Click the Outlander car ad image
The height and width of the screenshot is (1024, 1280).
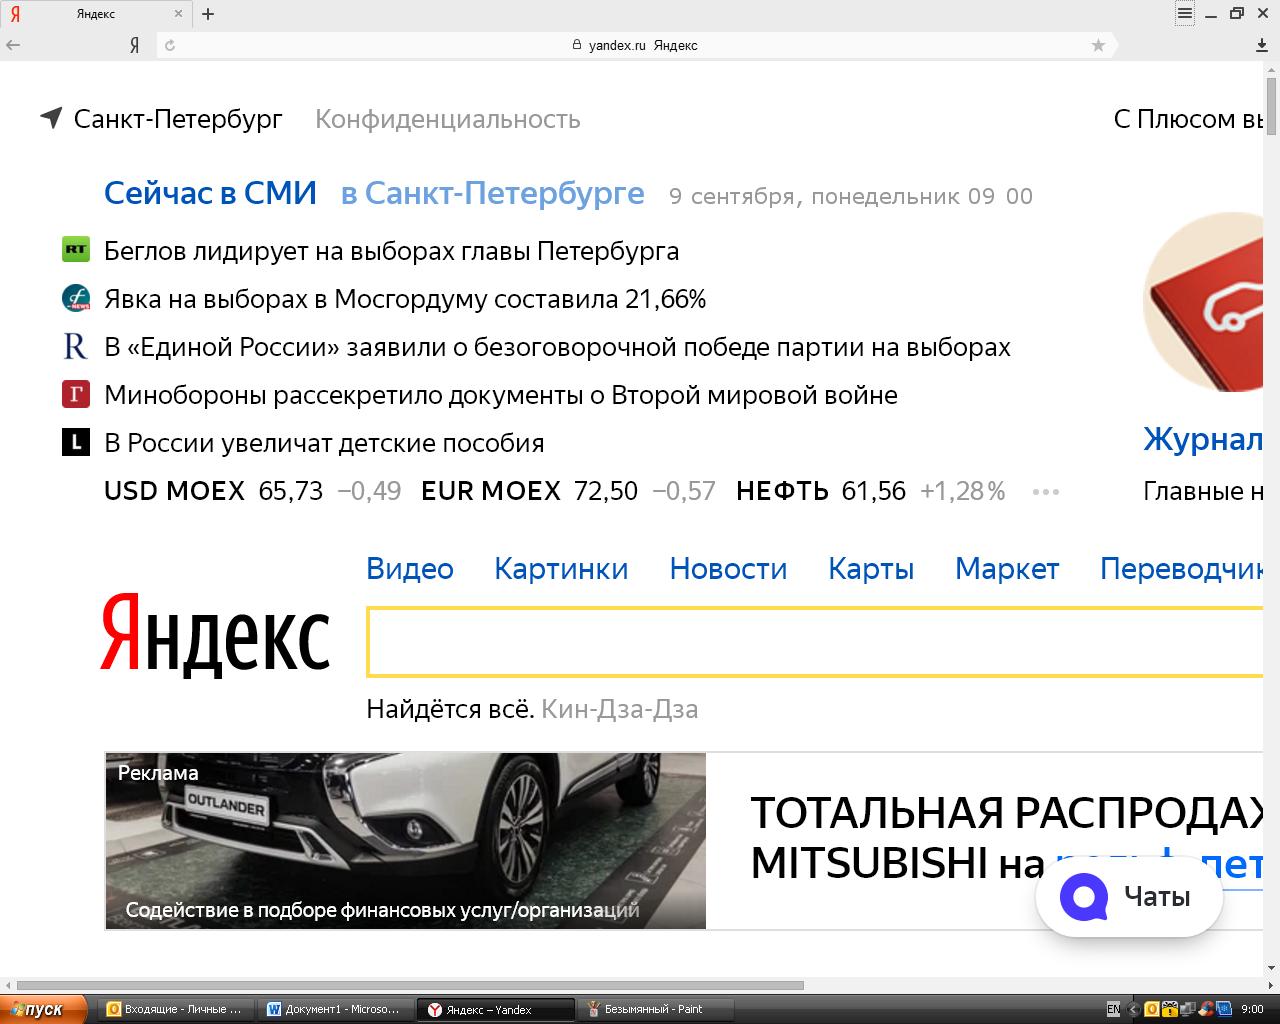405,841
